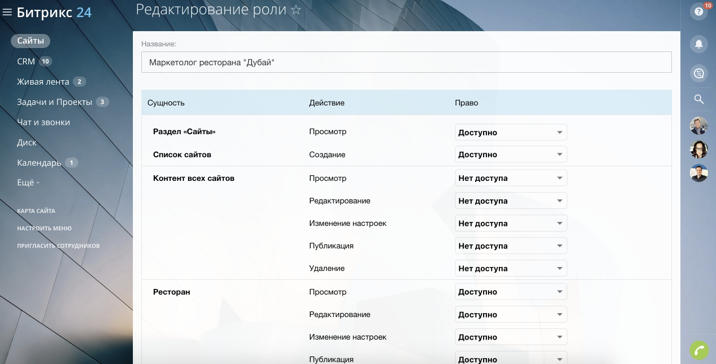This screenshot has height=364, width=716.
Task: Click the Право column header
Action: (466, 103)
